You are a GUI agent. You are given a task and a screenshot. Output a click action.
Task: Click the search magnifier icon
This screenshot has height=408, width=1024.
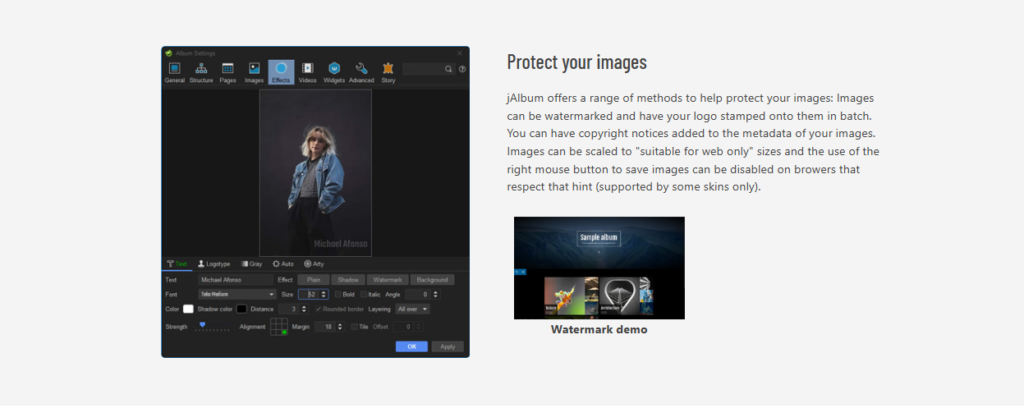point(449,69)
